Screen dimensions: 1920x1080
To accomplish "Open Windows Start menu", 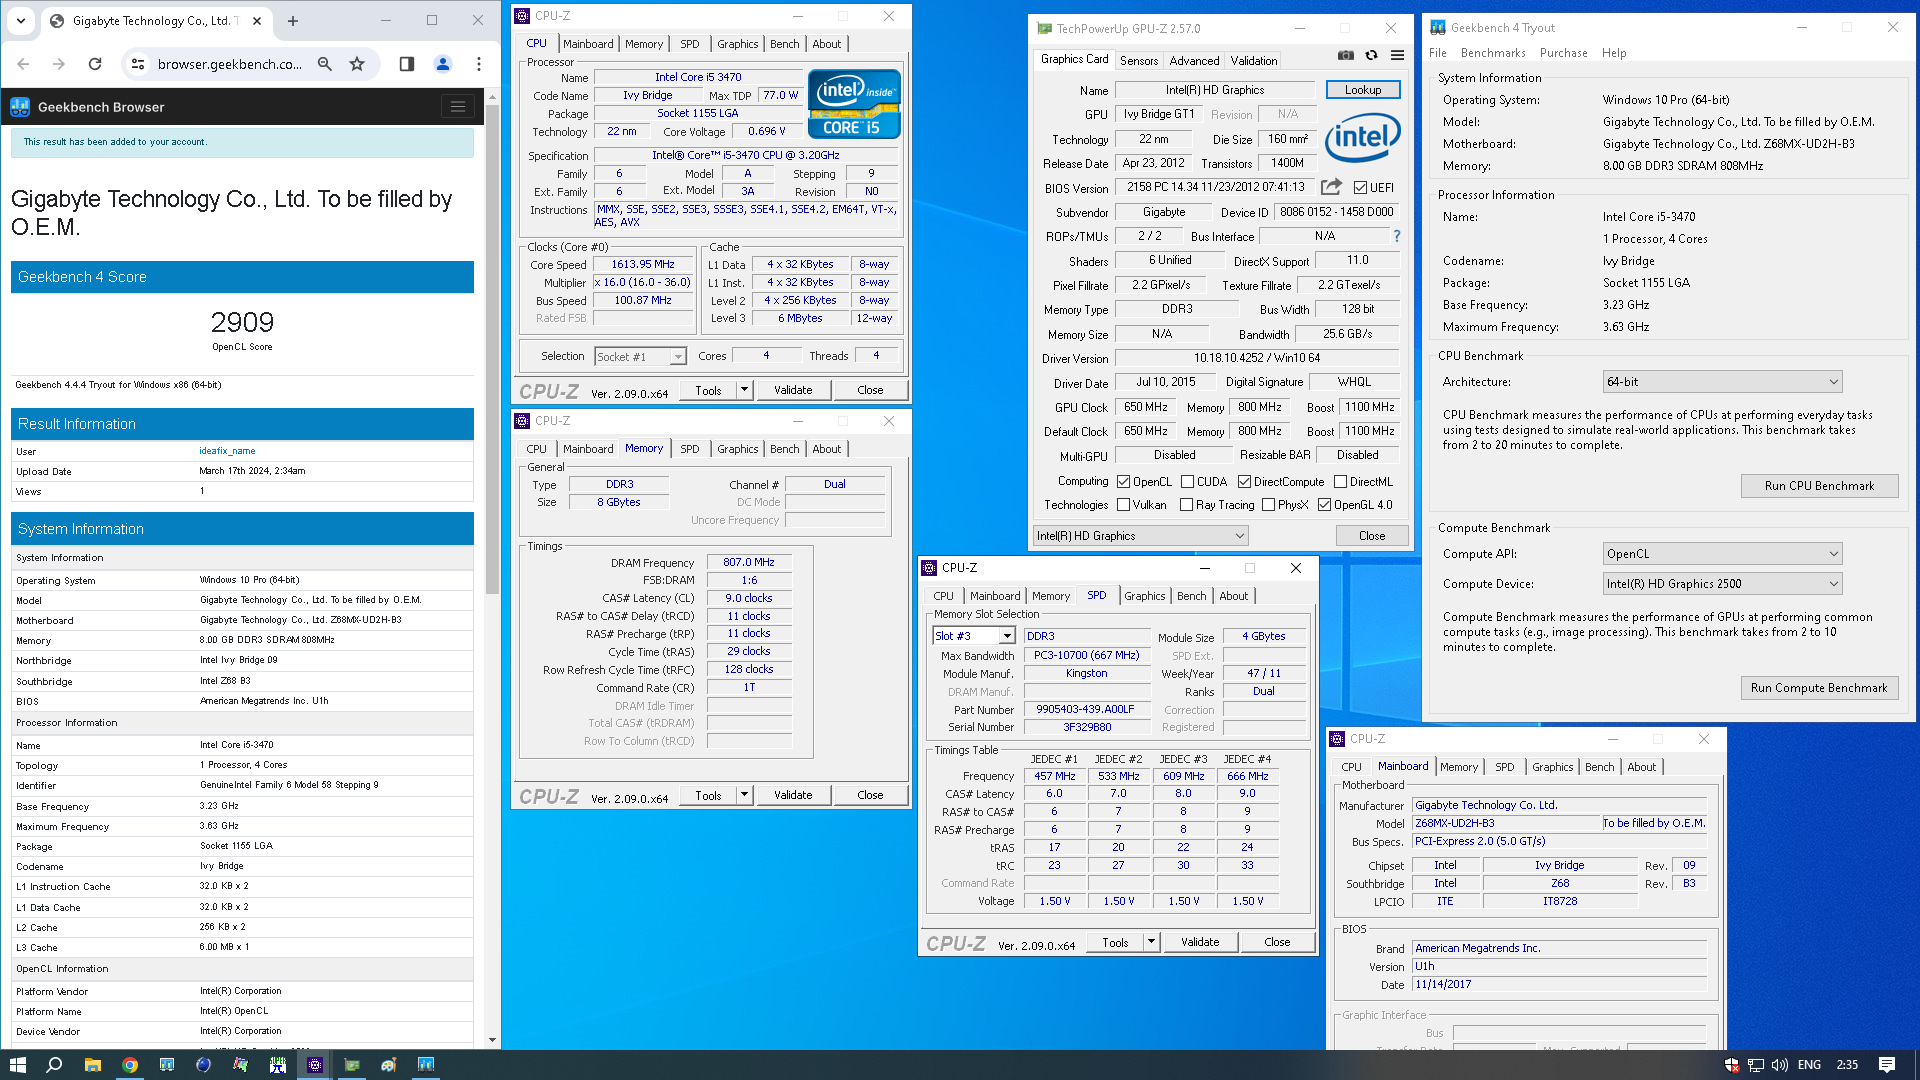I will (x=17, y=1065).
